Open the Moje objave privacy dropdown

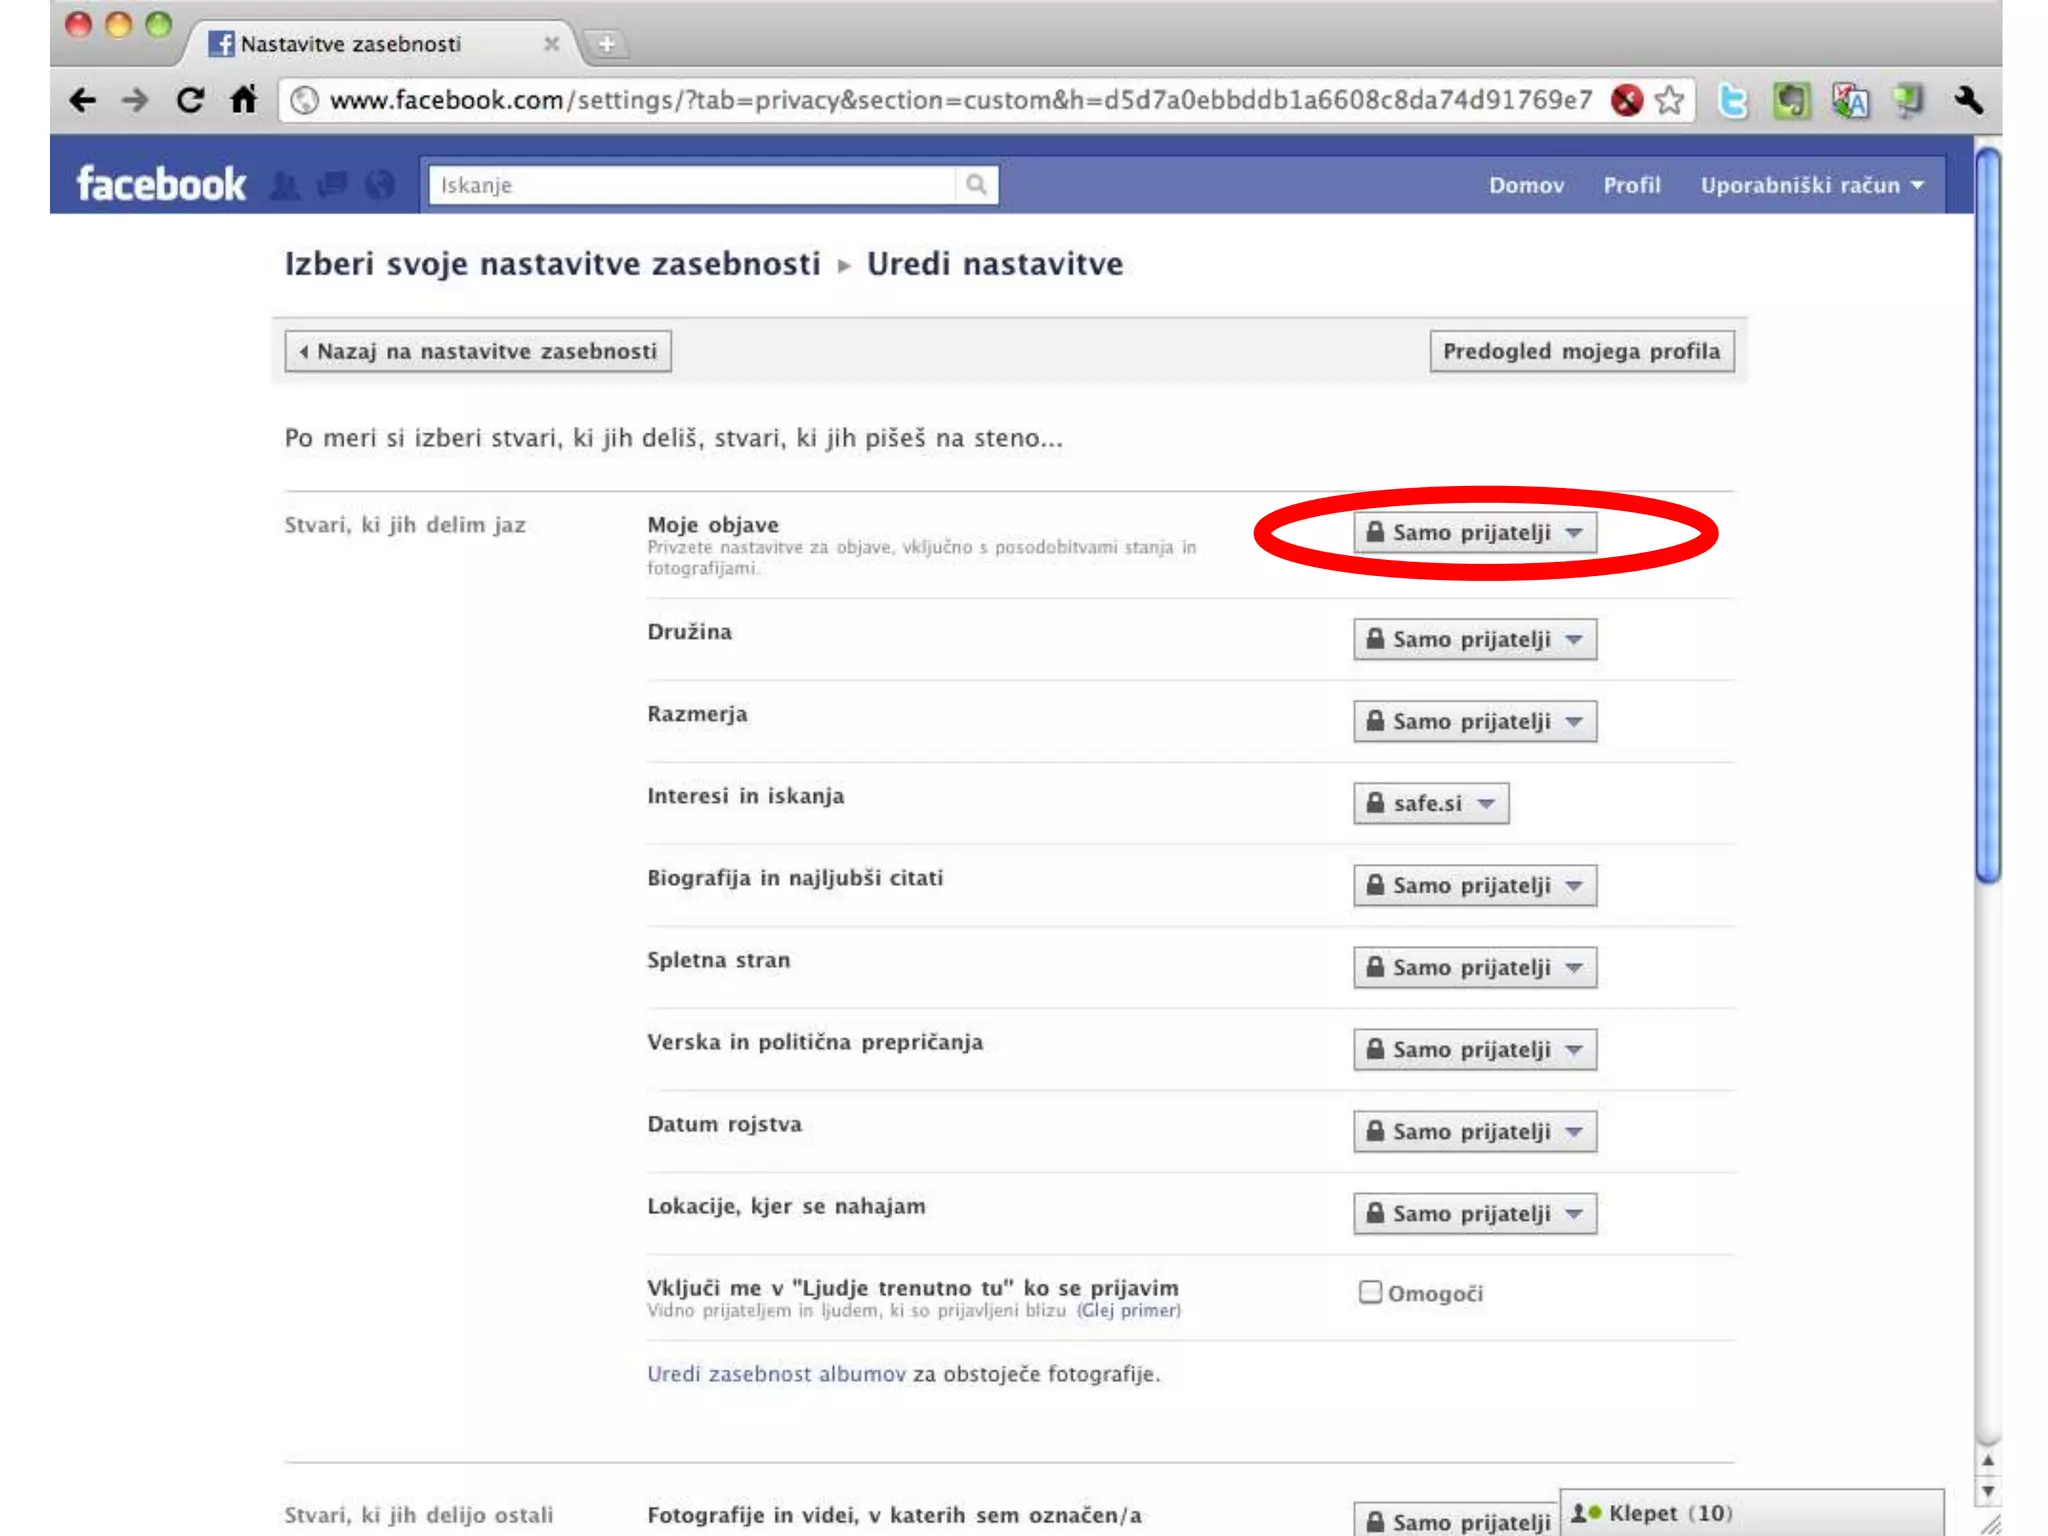[1475, 533]
